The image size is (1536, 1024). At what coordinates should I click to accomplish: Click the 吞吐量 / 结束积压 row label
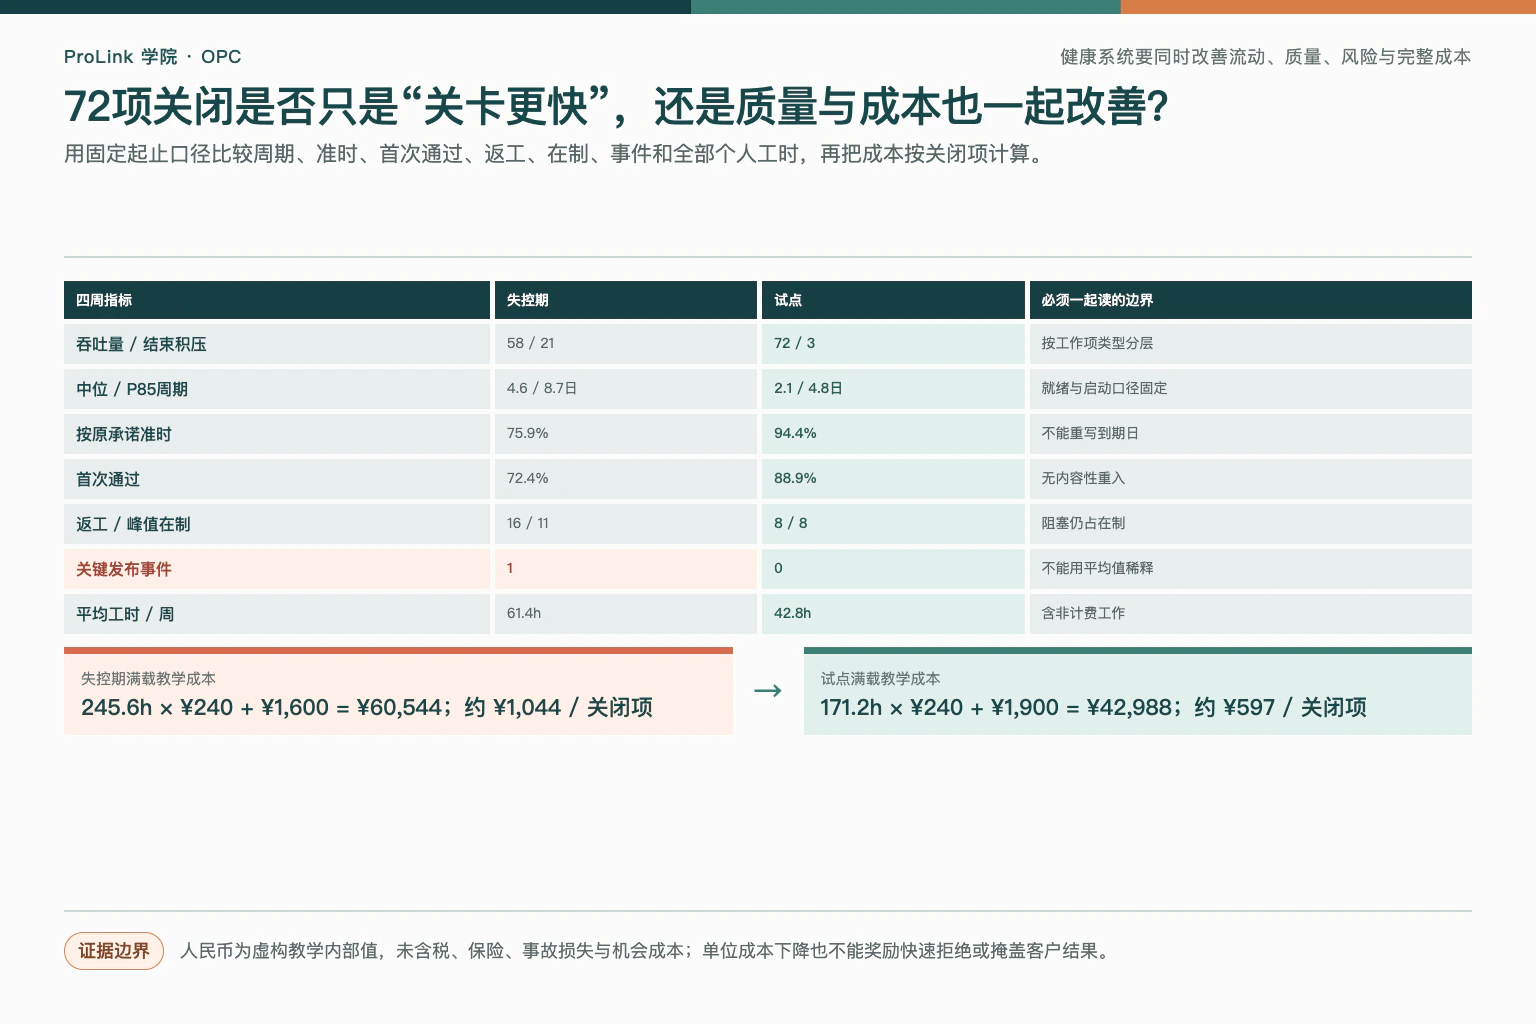(277, 344)
